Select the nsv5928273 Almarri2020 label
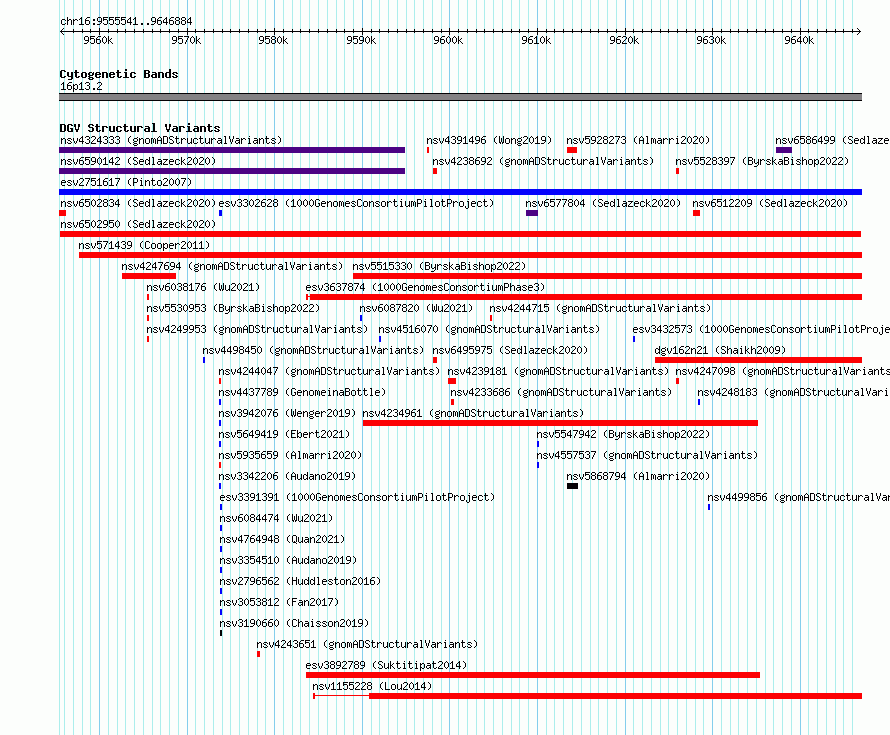The image size is (890, 735). click(638, 140)
